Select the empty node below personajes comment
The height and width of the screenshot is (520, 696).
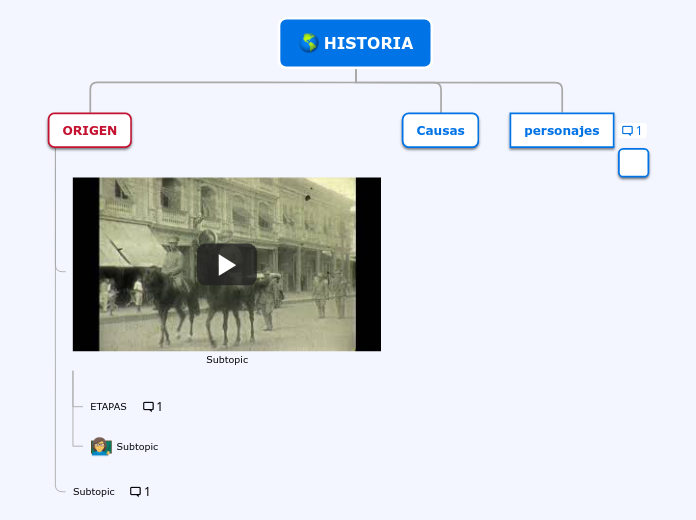(x=633, y=163)
